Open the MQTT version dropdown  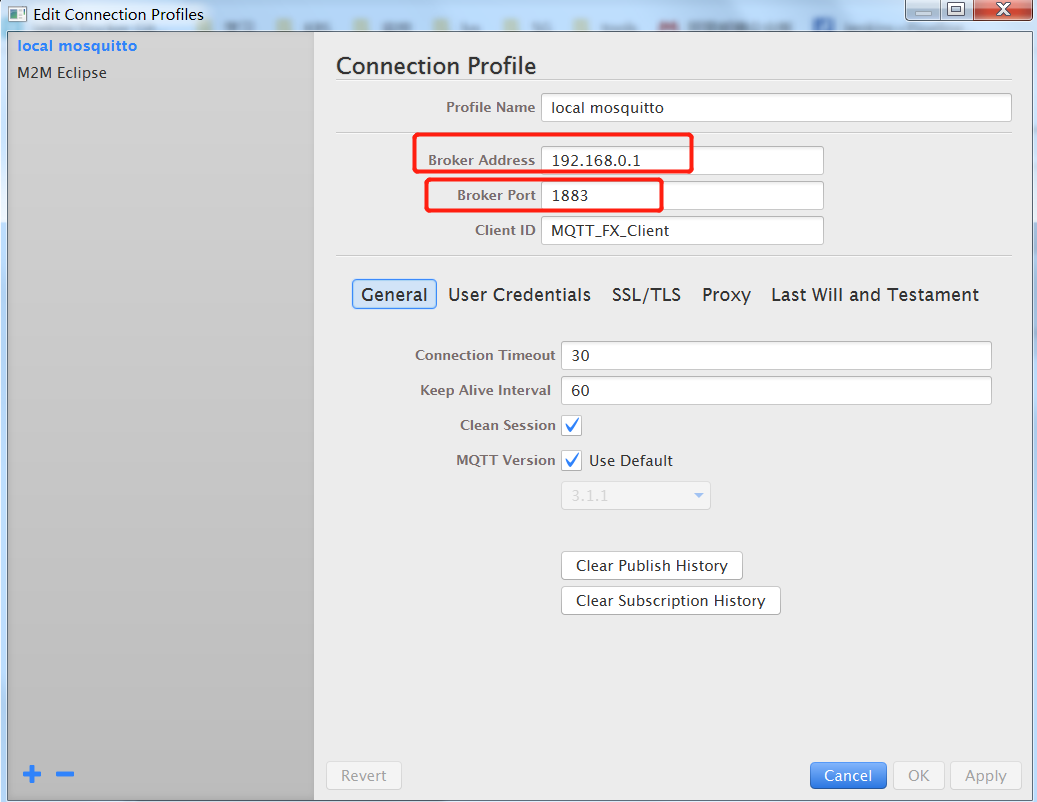click(x=698, y=495)
